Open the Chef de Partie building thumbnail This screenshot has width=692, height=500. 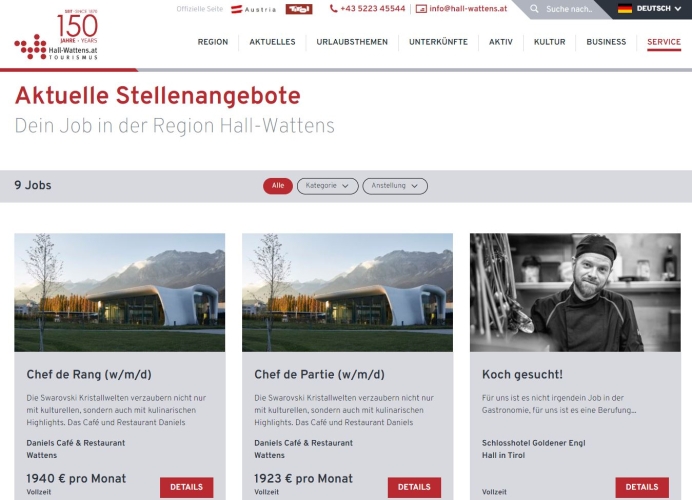point(347,293)
